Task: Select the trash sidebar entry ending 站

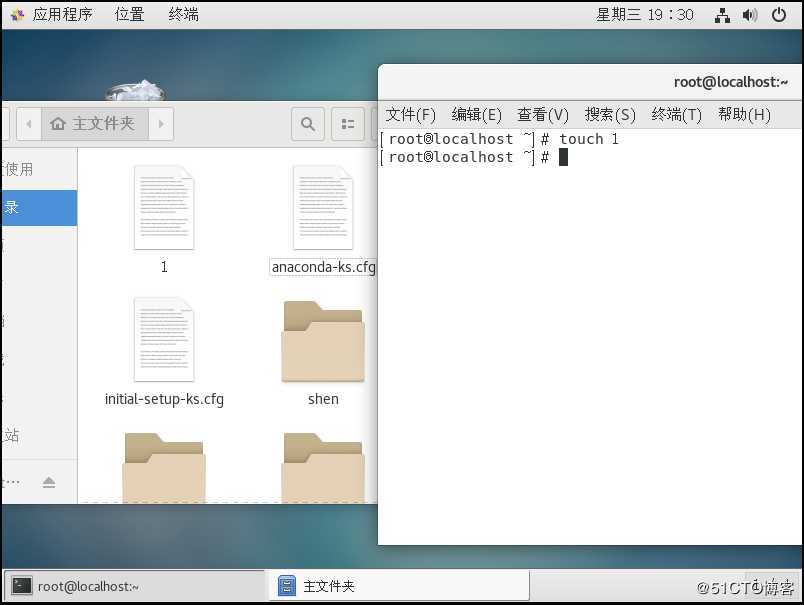Action: (x=39, y=436)
